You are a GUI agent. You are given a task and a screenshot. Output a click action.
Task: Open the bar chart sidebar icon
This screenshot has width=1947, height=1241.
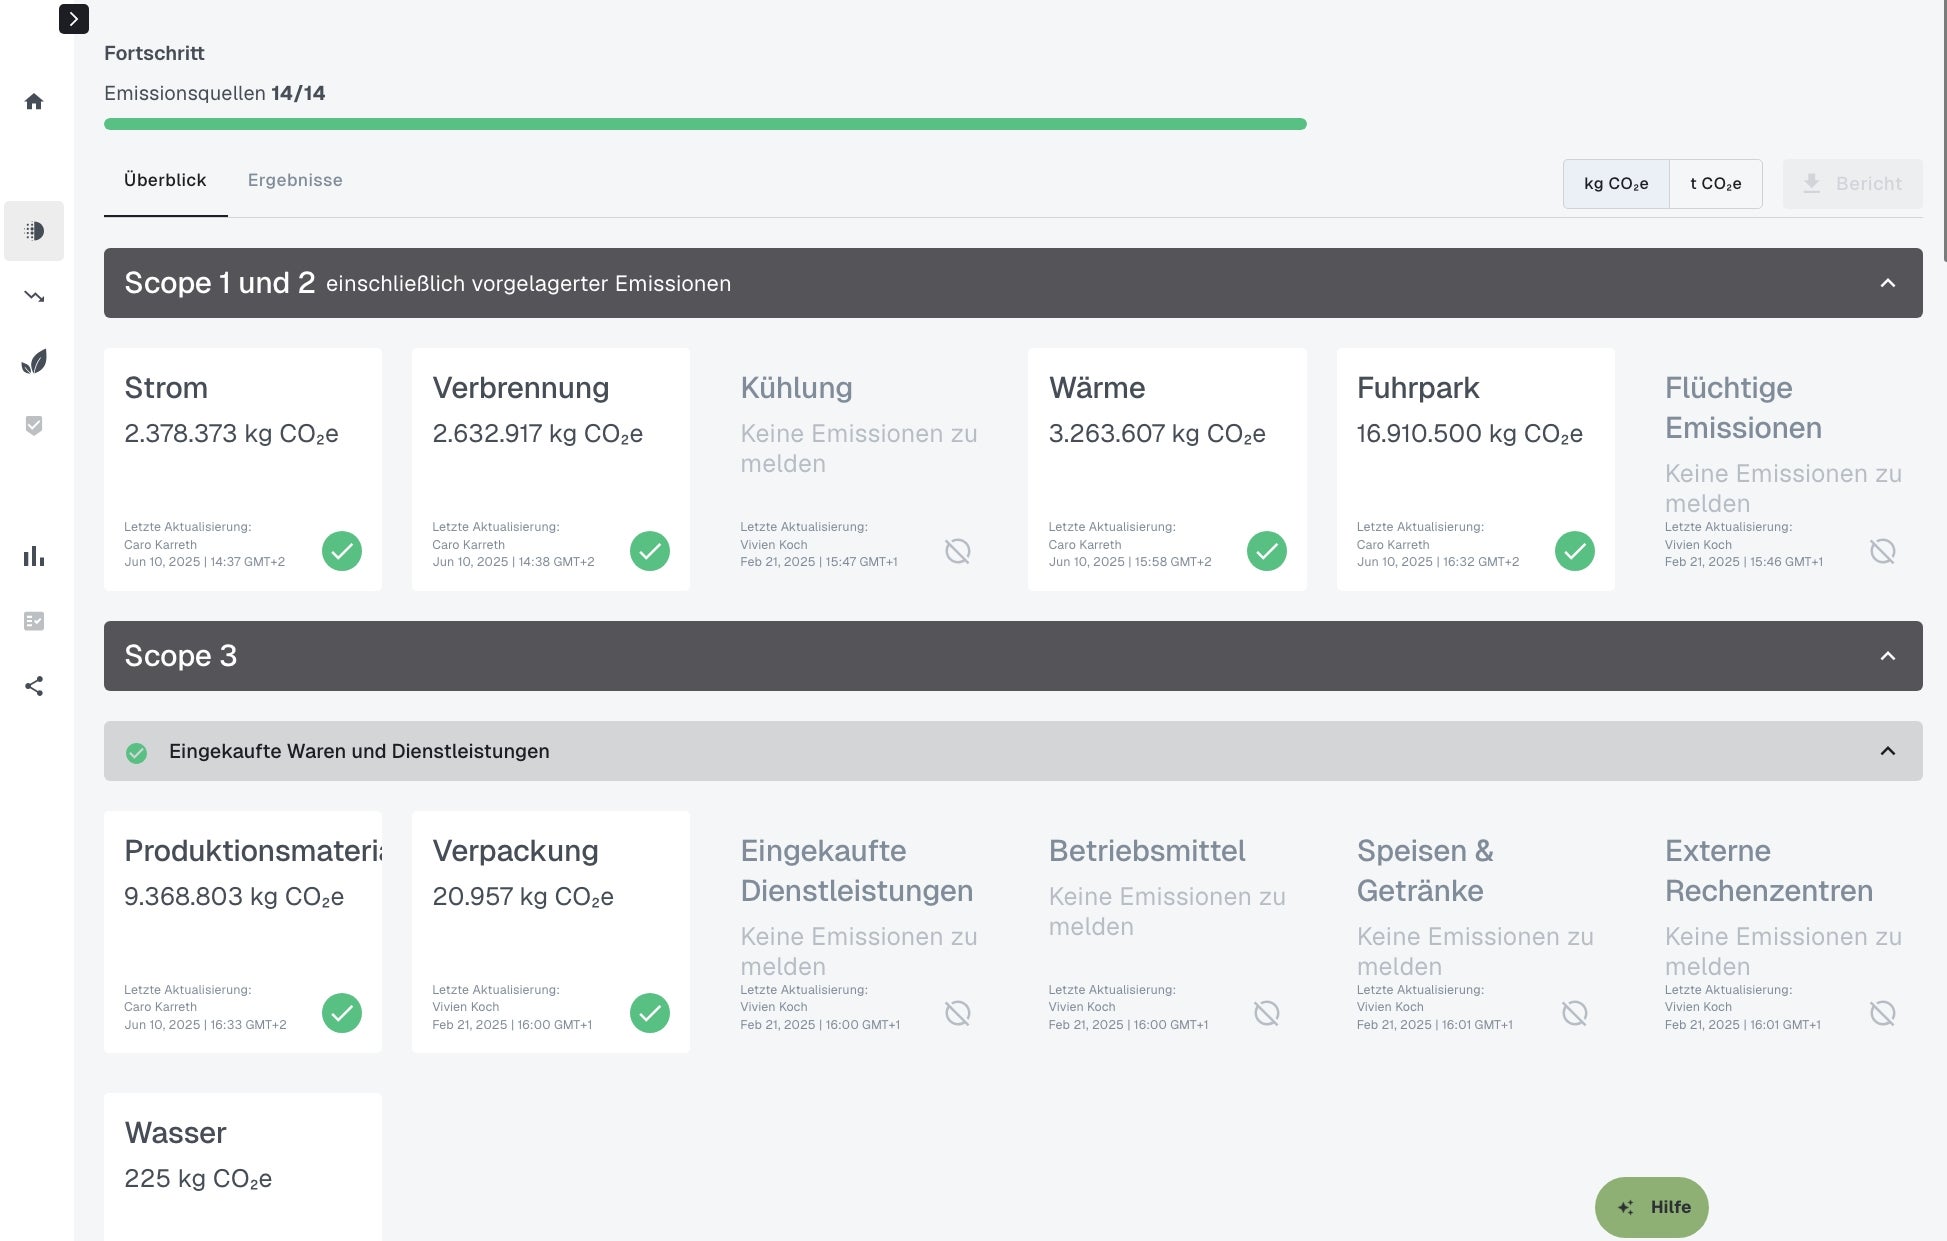point(34,556)
